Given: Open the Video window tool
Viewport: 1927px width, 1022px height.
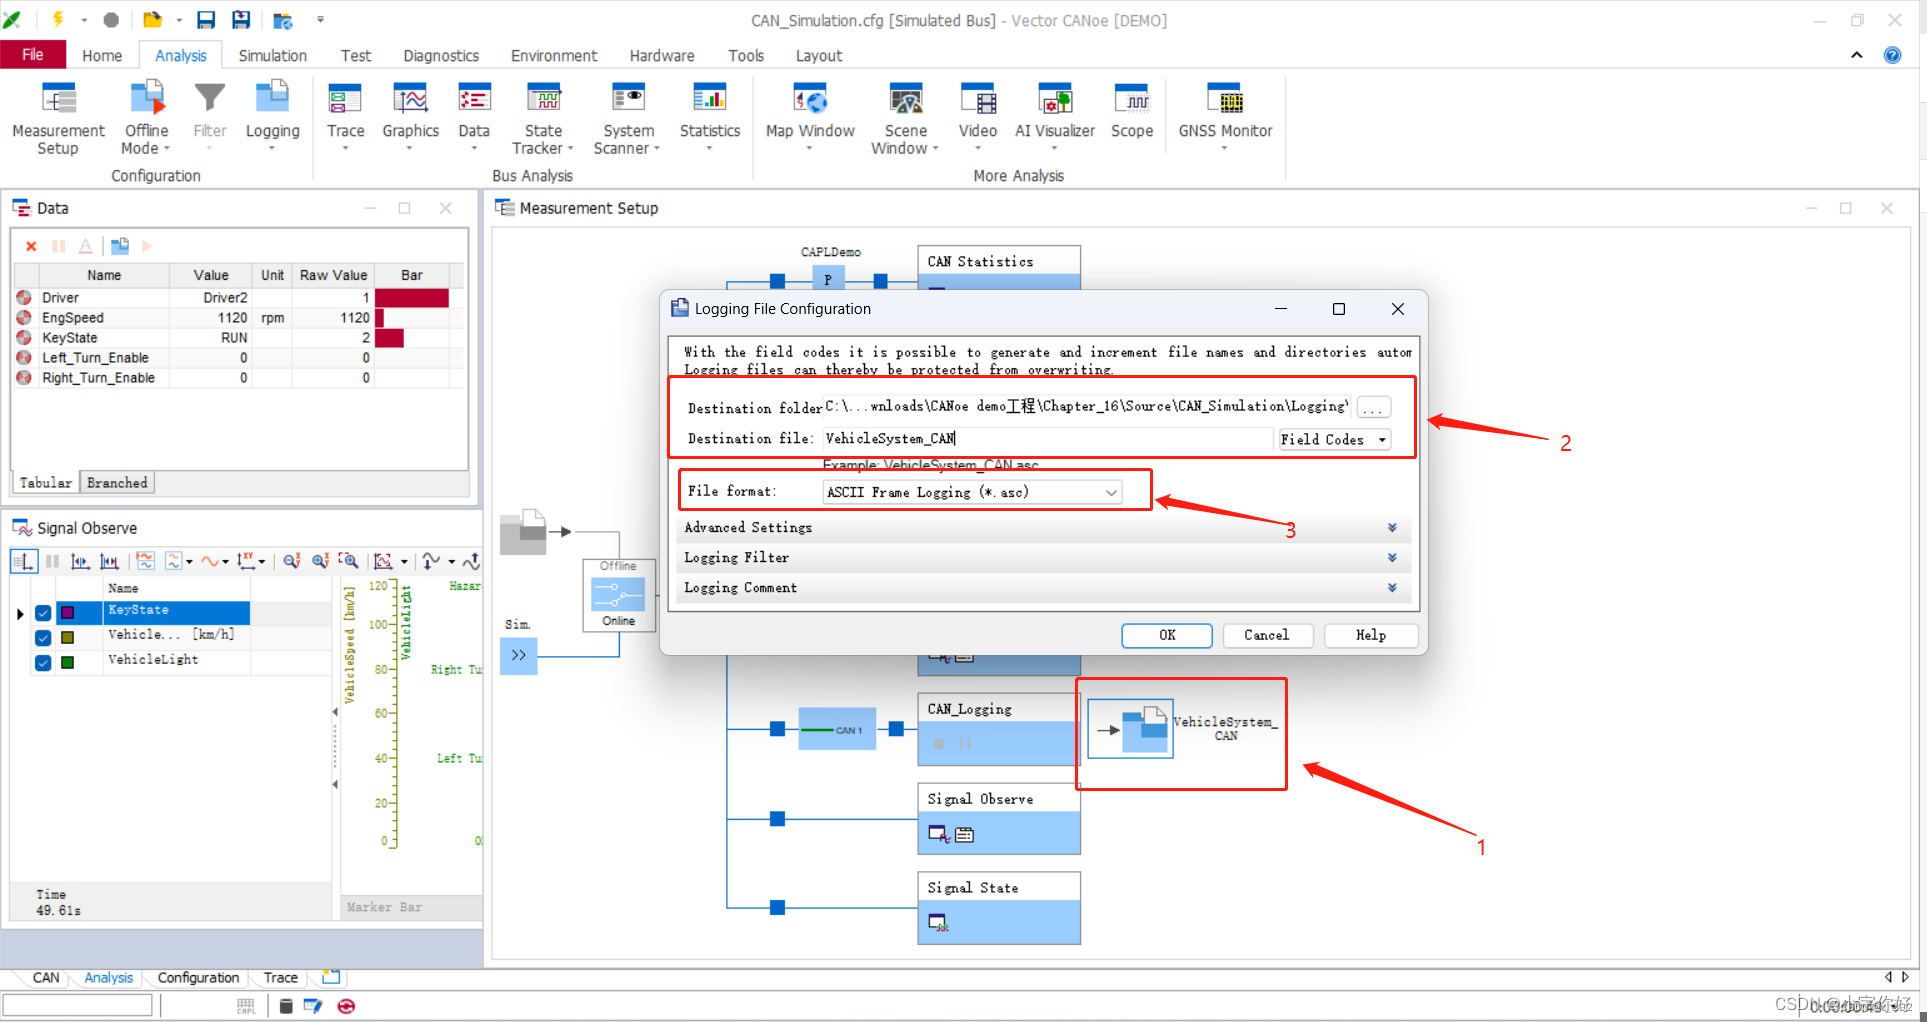Looking at the screenshot, I should click(x=977, y=115).
